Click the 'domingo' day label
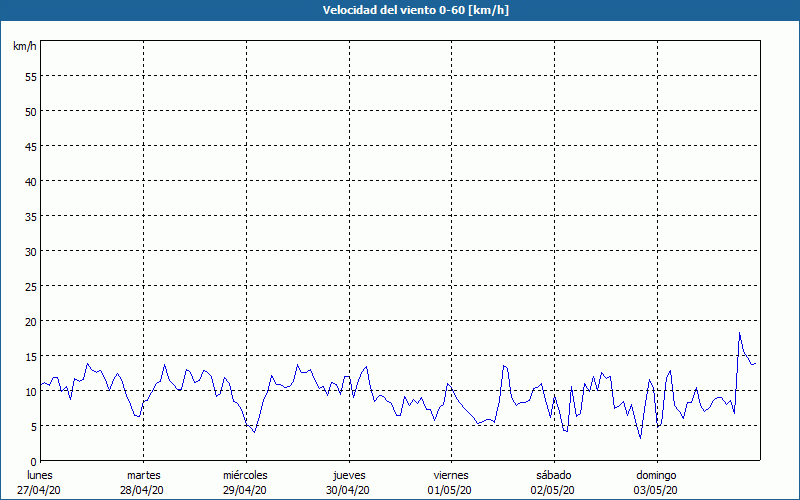Viewport: 800px width, 500px height. 656,475
